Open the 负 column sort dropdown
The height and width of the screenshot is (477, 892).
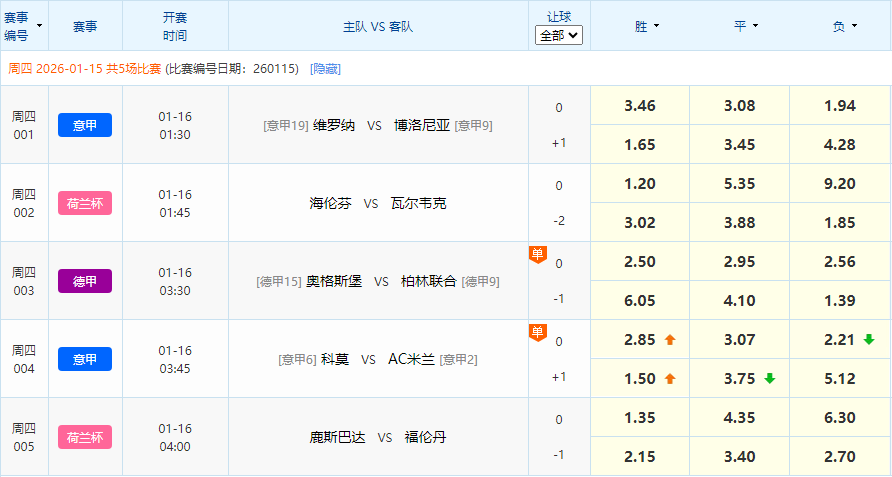click(854, 26)
